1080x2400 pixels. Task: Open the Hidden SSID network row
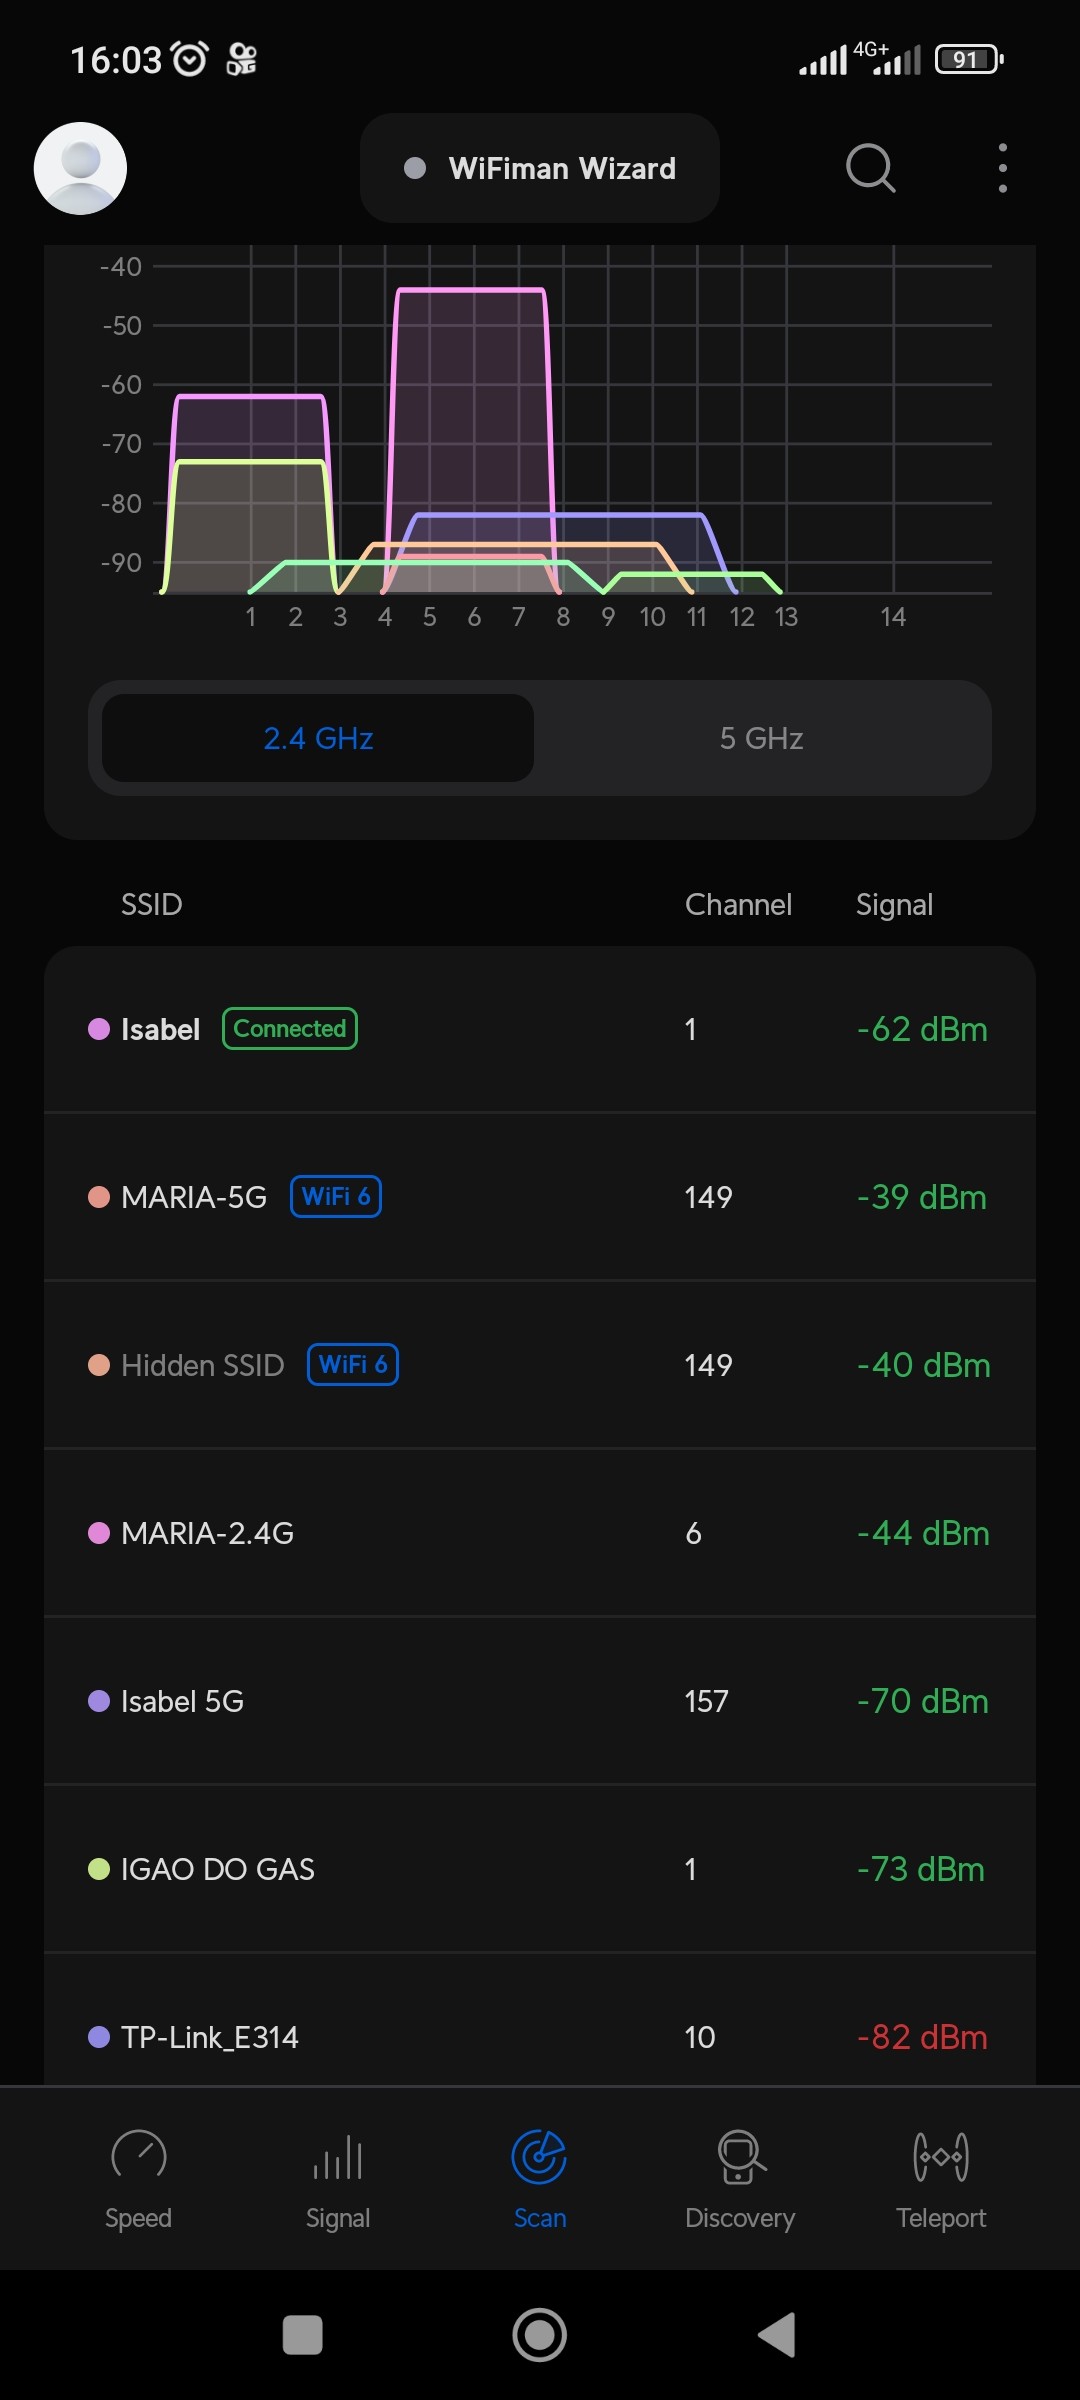pos(540,1365)
